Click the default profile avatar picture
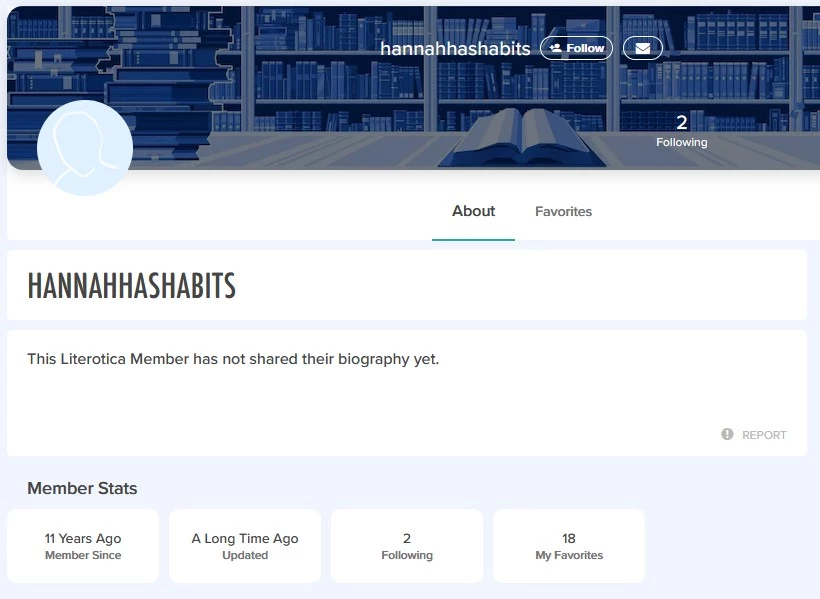 click(x=85, y=148)
